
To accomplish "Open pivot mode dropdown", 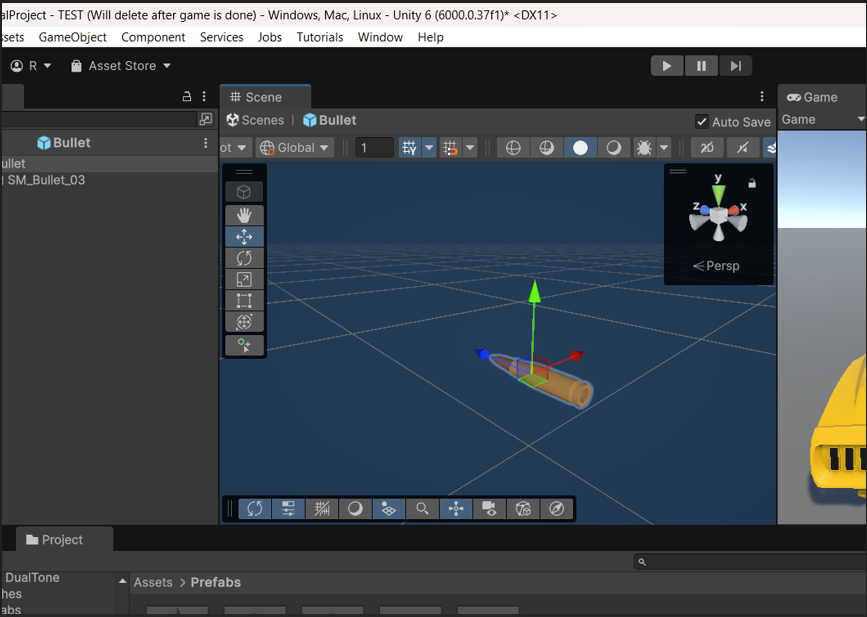I will (x=235, y=148).
